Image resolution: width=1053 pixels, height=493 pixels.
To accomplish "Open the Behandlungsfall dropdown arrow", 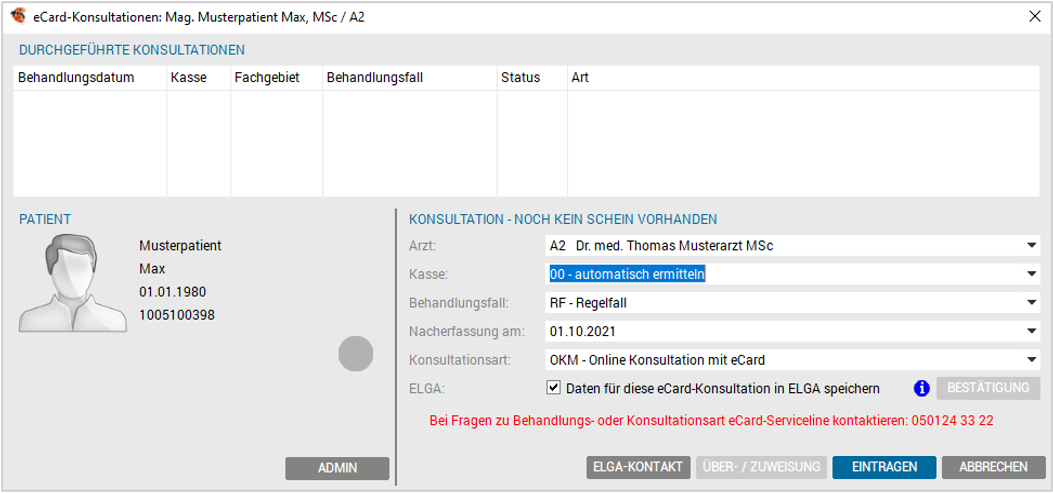I will pyautogui.click(x=1032, y=303).
